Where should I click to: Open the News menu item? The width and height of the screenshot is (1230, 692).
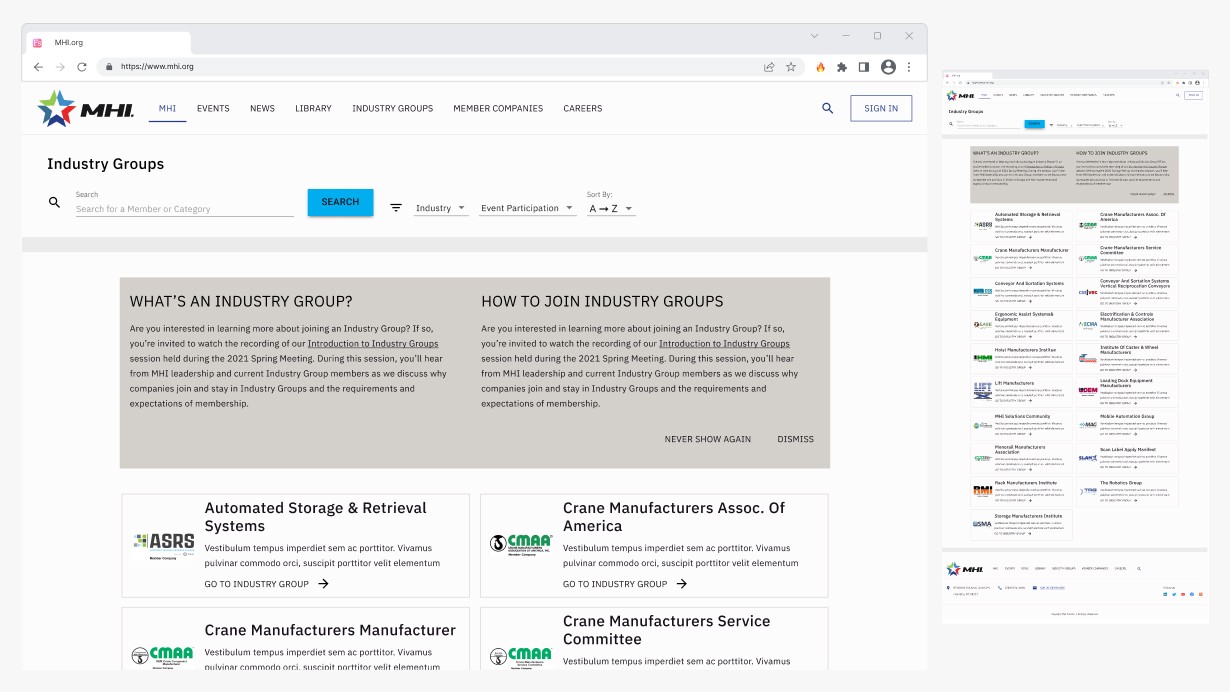262,108
